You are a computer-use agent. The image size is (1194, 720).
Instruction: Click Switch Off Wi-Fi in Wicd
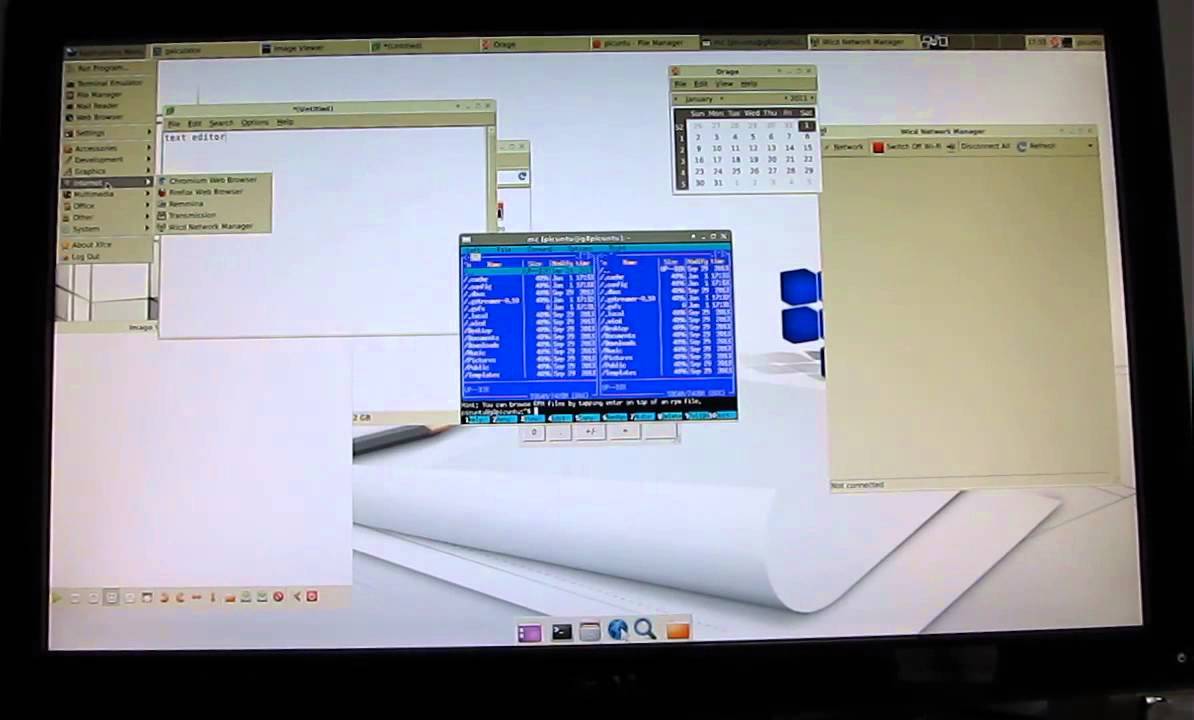(x=907, y=147)
